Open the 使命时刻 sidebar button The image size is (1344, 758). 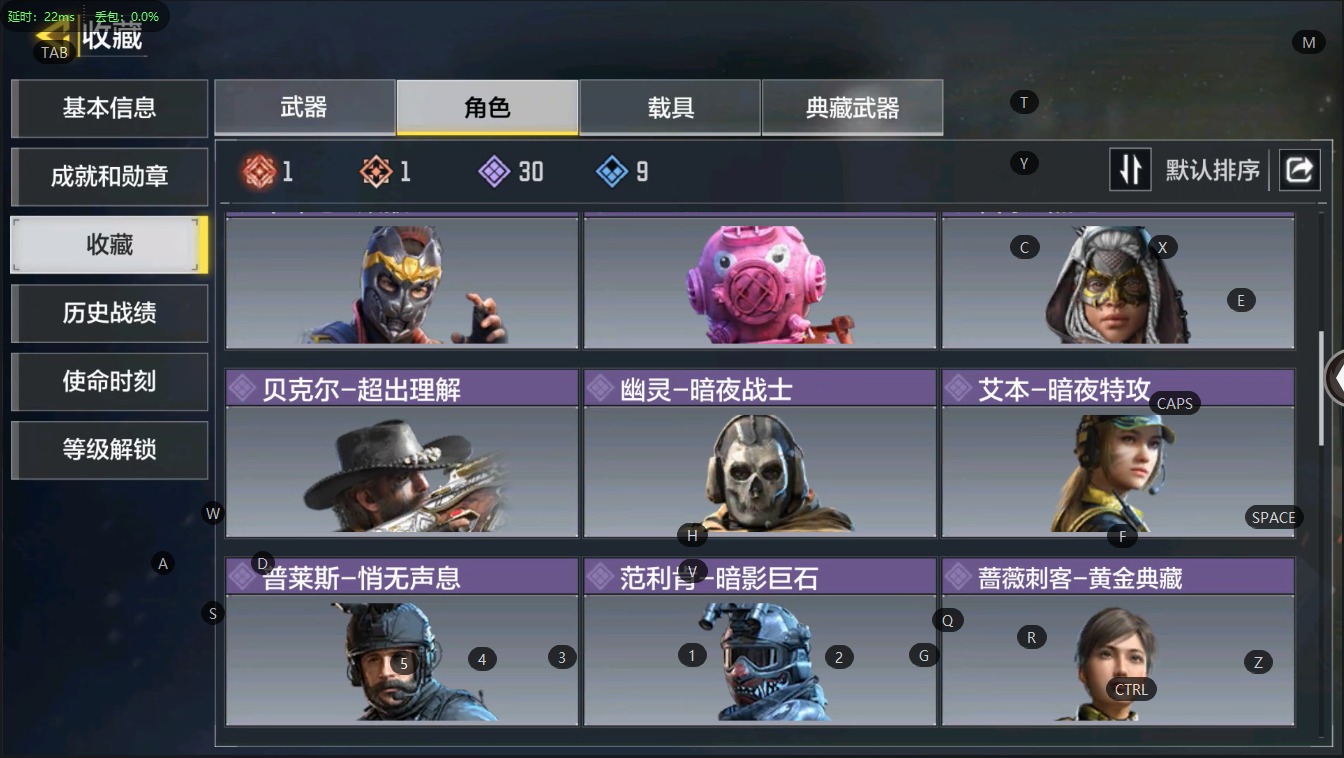[109, 381]
